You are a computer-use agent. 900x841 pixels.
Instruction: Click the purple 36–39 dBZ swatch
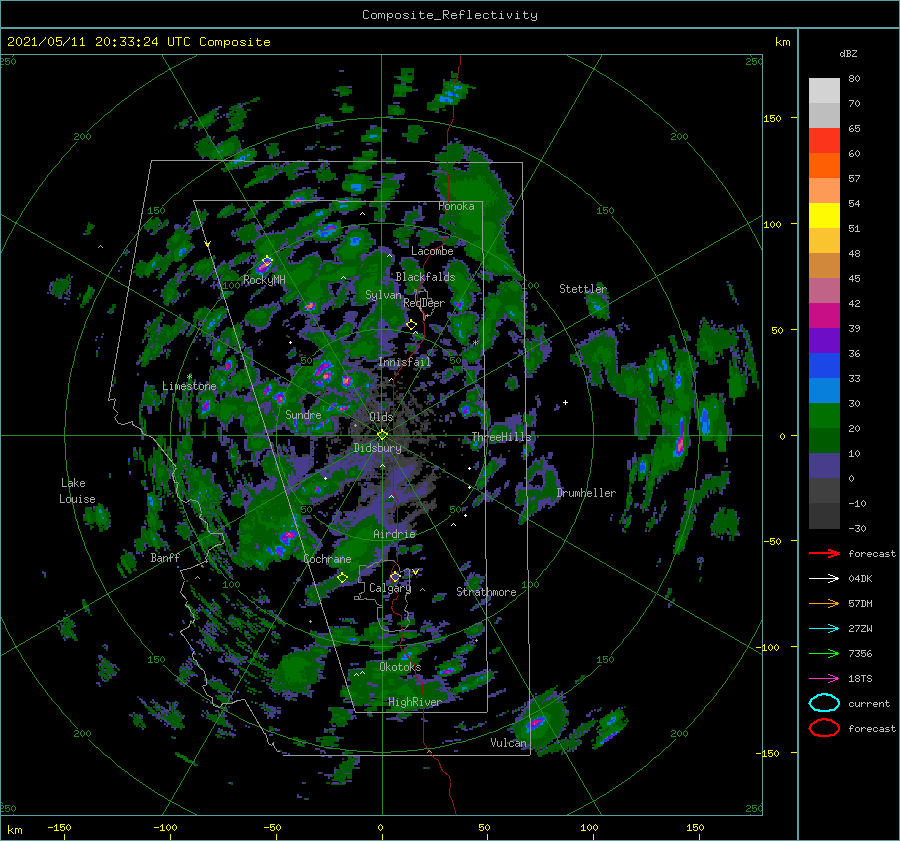coord(824,341)
